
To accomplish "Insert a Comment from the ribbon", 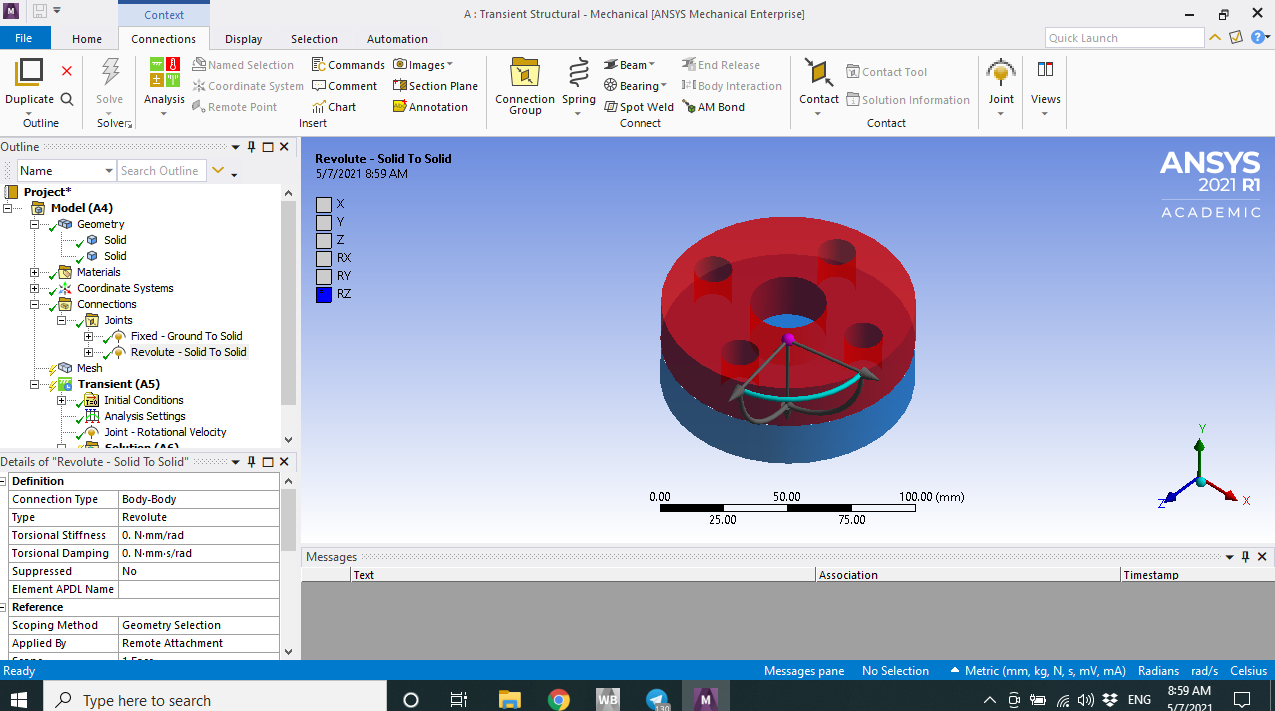I will point(344,86).
